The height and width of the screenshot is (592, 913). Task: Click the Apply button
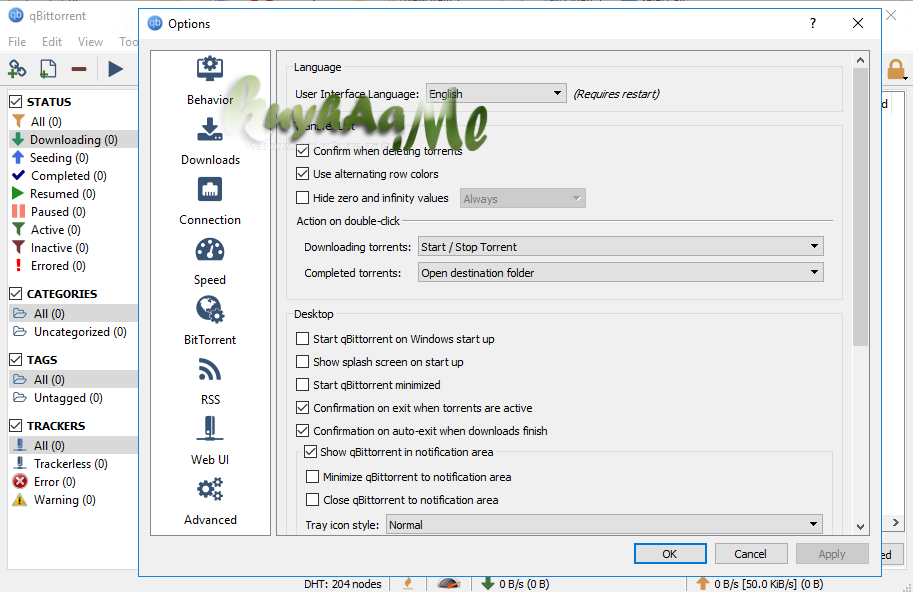[831, 554]
